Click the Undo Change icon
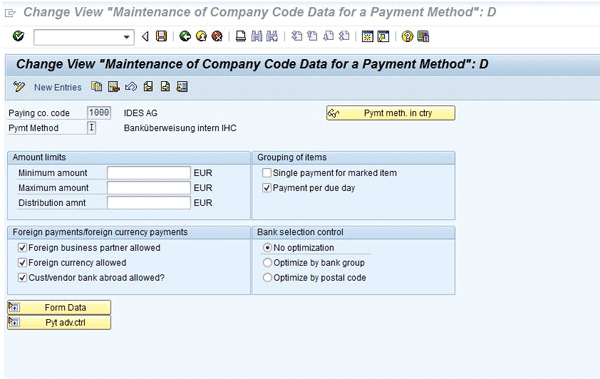Image resolution: width=600 pixels, height=379 pixels. pos(131,87)
